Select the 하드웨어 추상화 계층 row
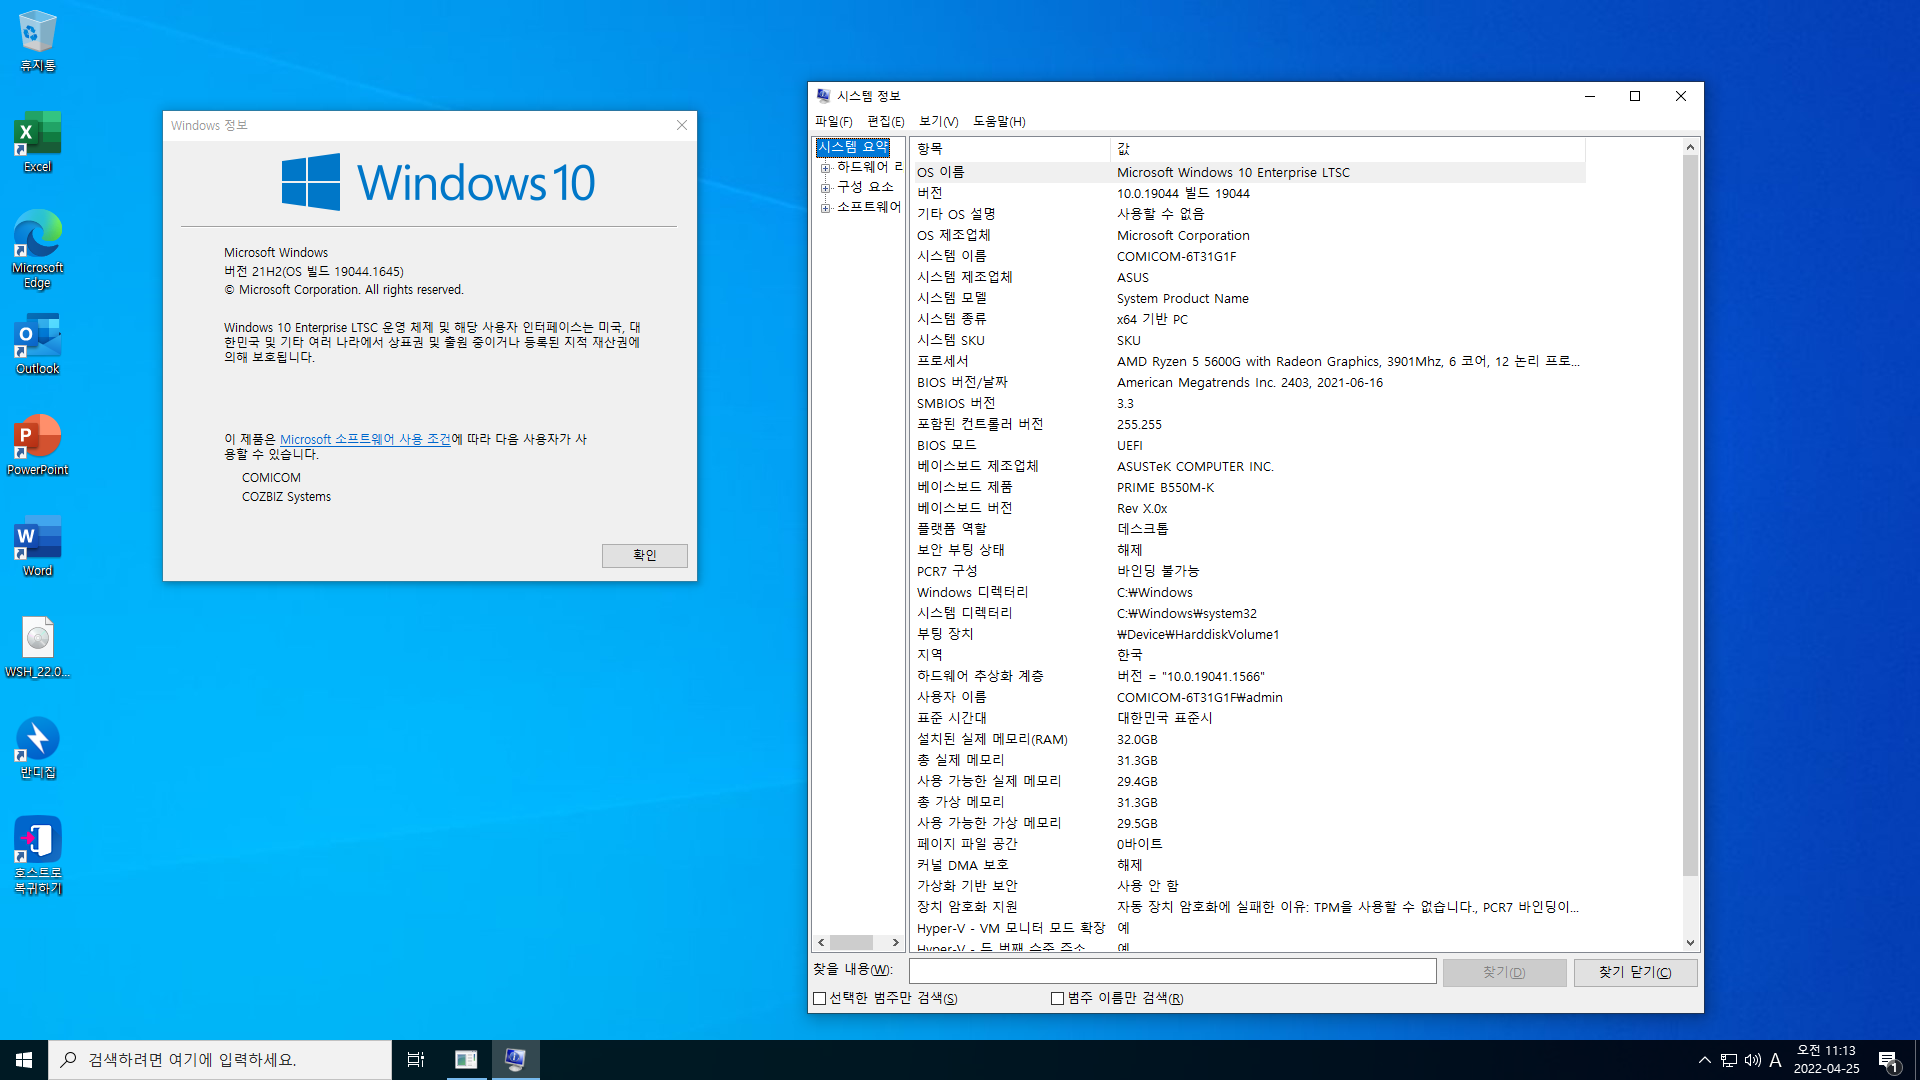The image size is (1920, 1080). [1248, 676]
